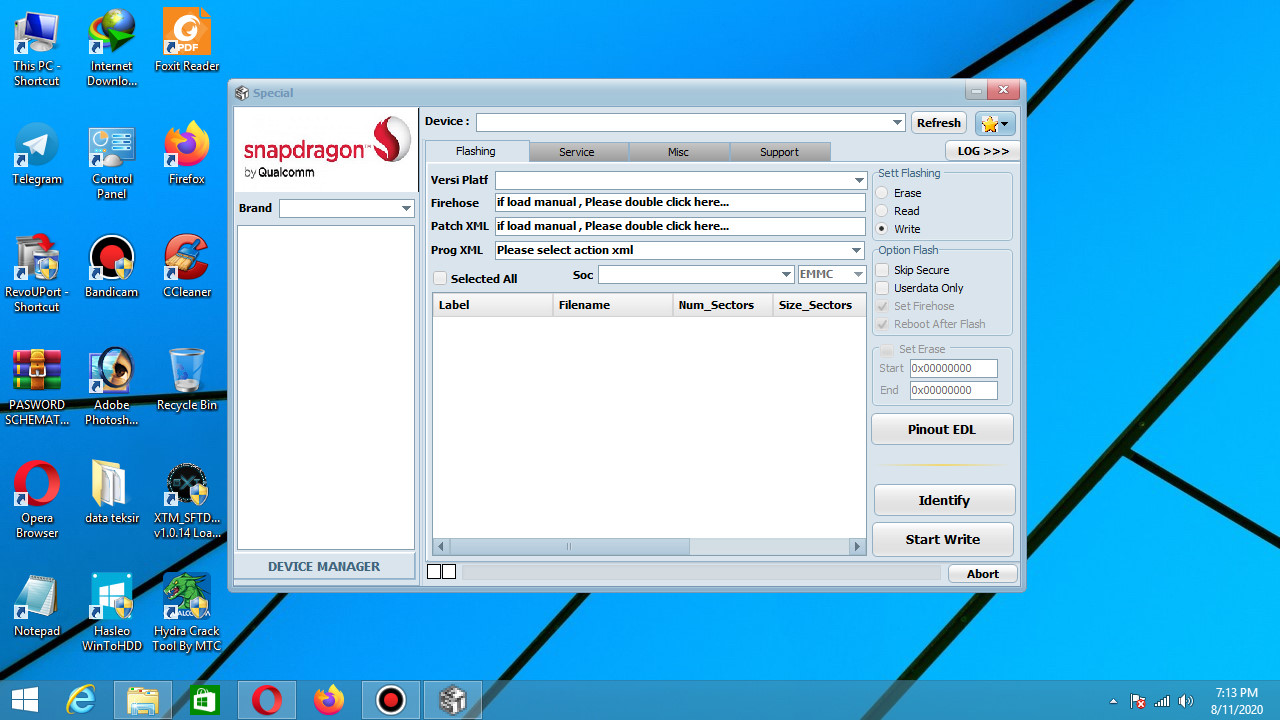Toggle the Set Erase checkbox
Screen dimensions: 1280x720
pyautogui.click(x=887, y=350)
